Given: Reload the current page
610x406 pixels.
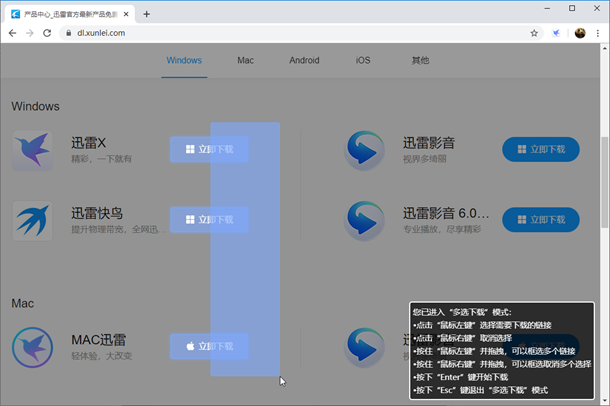Looking at the screenshot, I should coord(47,33).
